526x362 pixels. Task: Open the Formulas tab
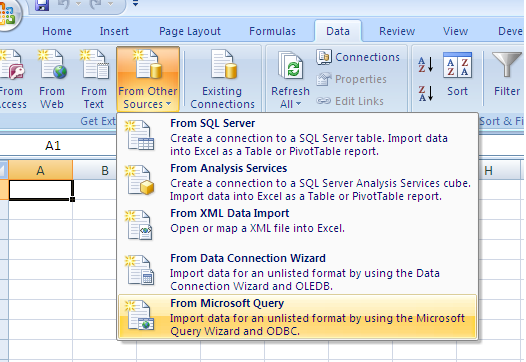coord(272,31)
